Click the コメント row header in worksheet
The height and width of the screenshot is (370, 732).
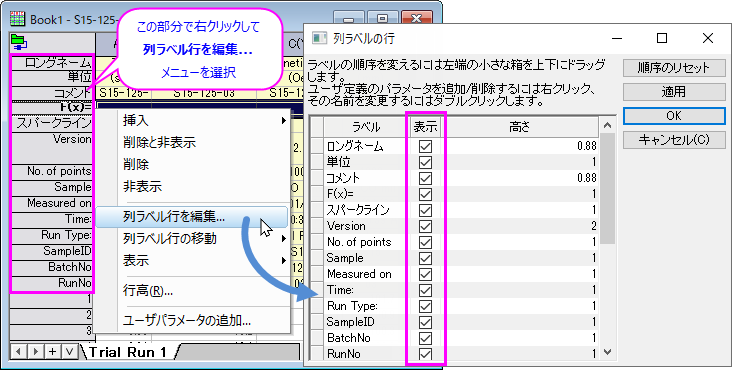point(52,92)
